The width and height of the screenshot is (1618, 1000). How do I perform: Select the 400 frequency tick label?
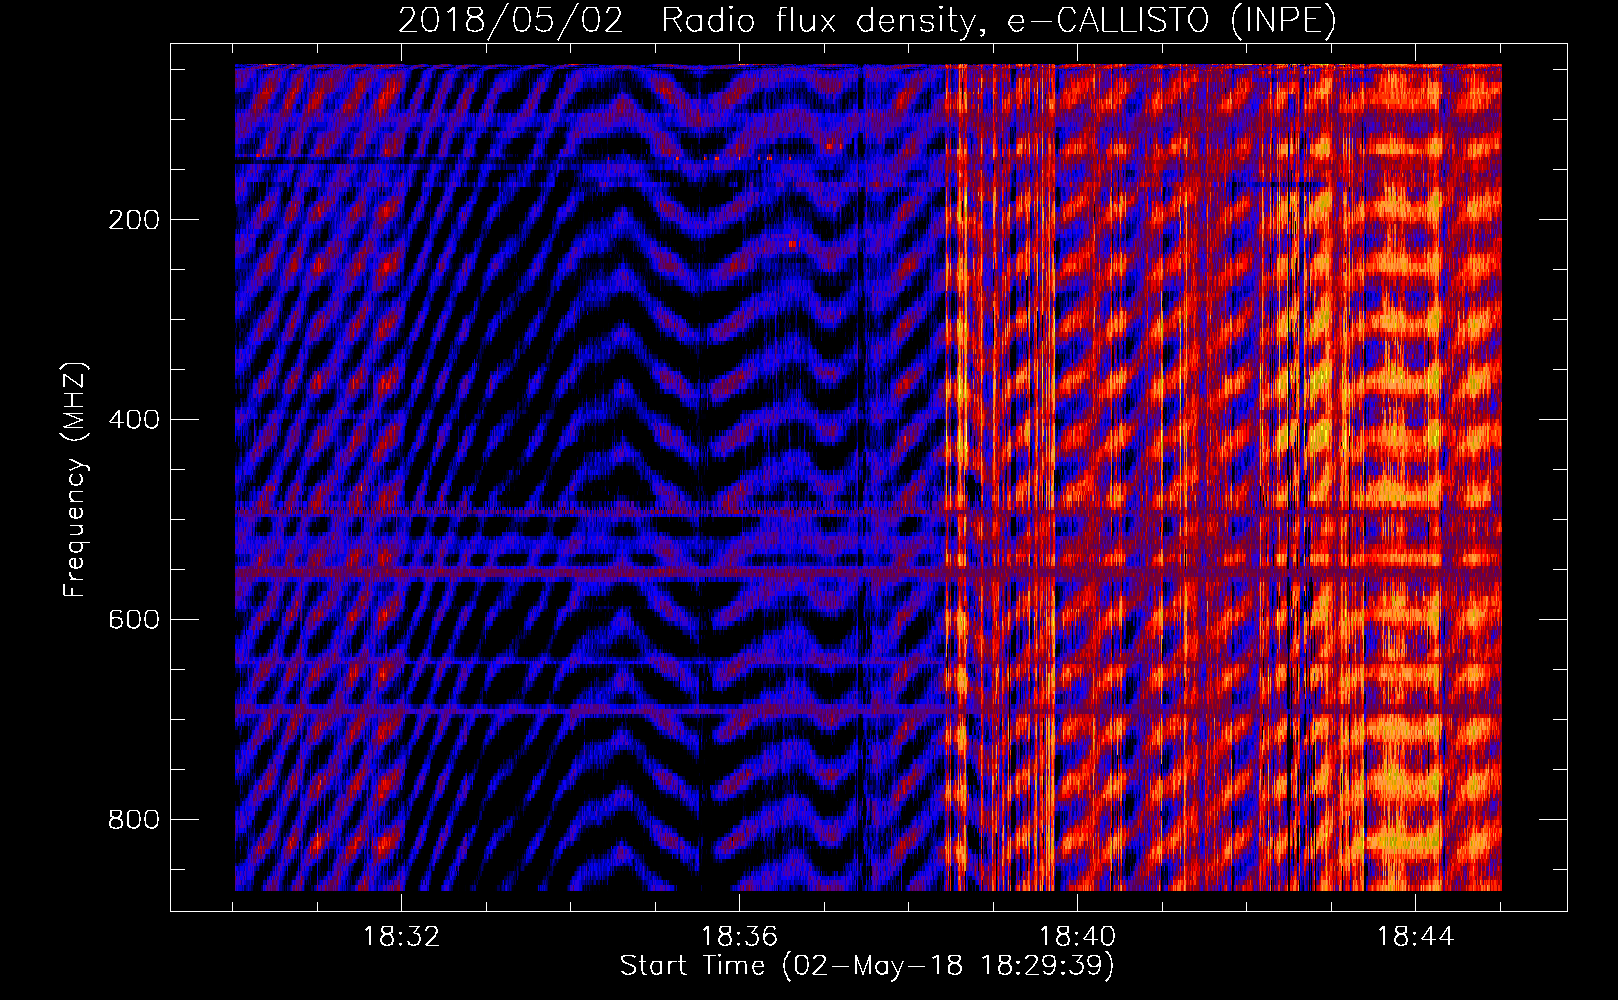[134, 420]
